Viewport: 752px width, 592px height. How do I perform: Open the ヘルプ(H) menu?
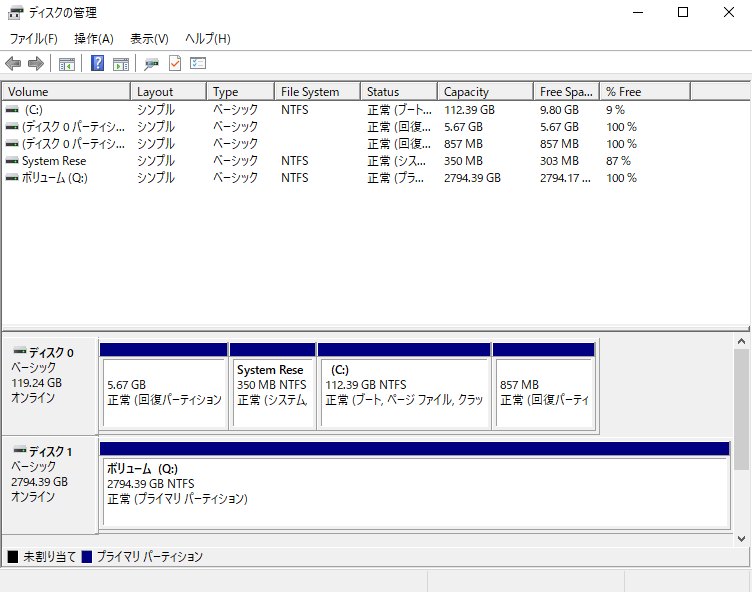click(207, 39)
